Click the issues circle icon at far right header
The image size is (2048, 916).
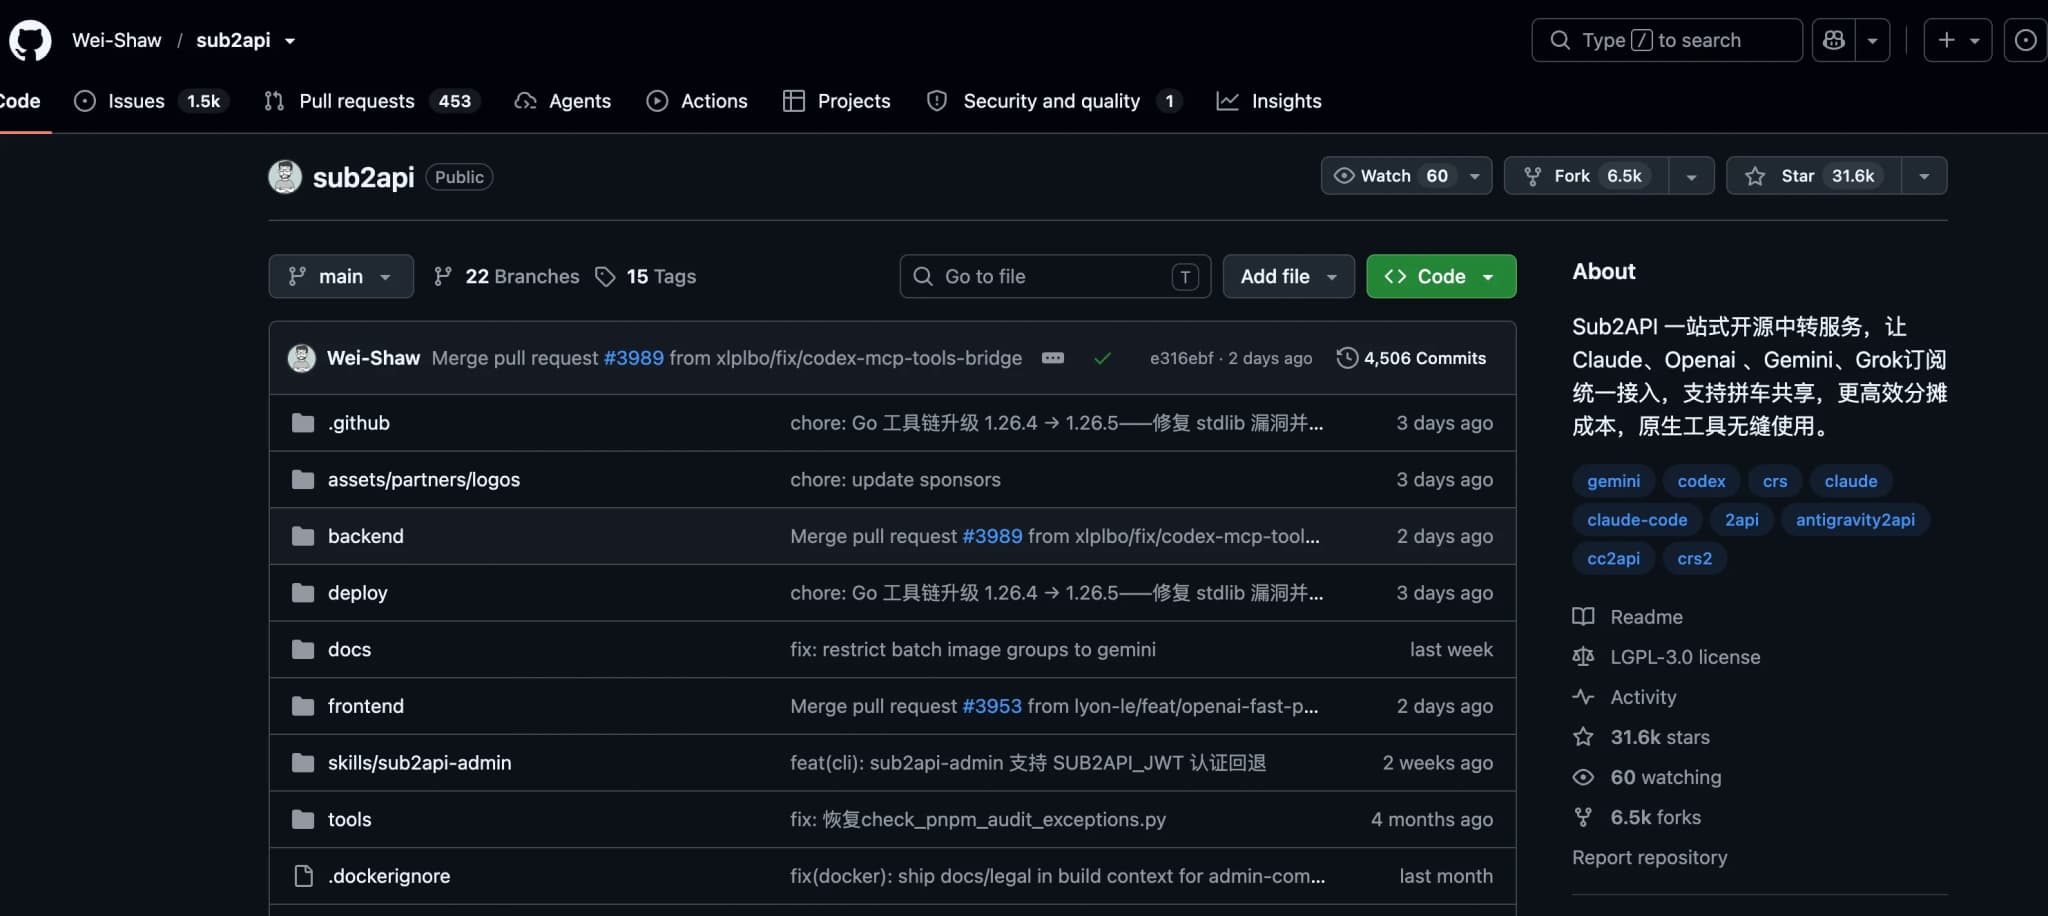pos(2025,40)
